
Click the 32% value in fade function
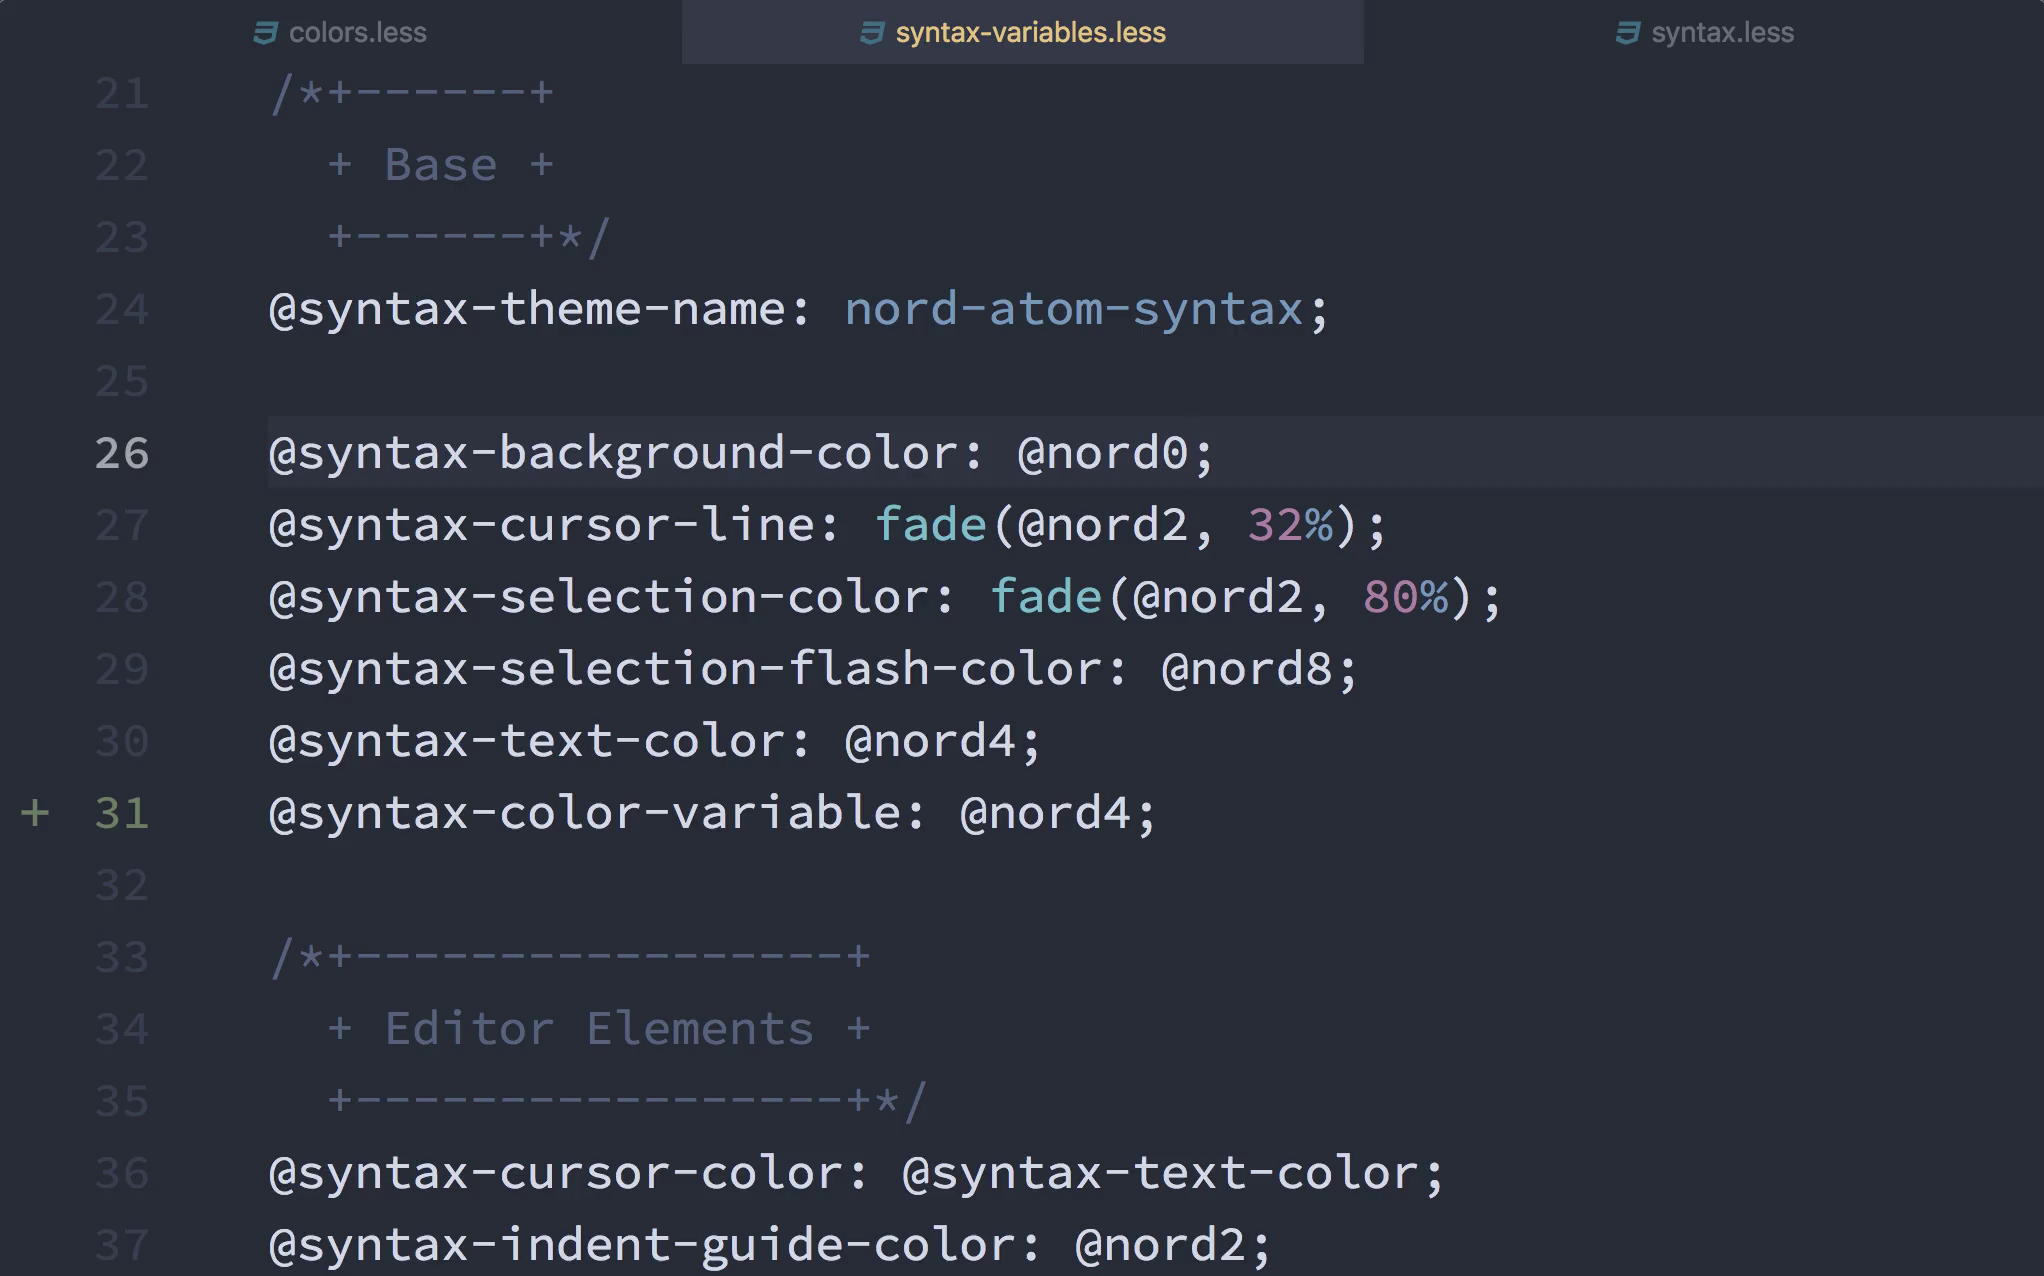[x=1290, y=525]
